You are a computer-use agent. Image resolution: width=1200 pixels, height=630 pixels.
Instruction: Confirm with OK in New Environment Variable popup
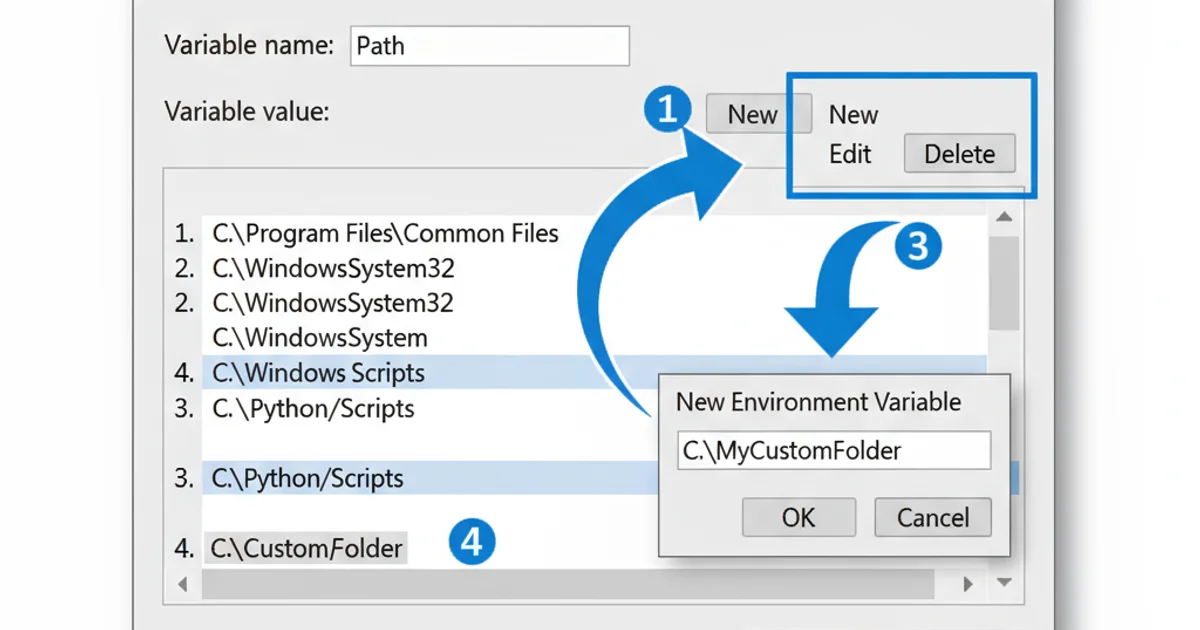tap(798, 518)
